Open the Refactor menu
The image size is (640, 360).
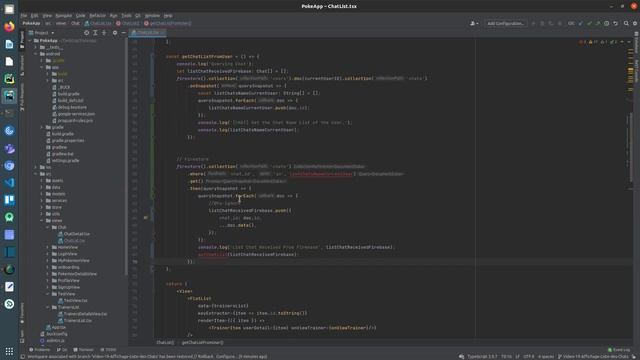[98, 16]
